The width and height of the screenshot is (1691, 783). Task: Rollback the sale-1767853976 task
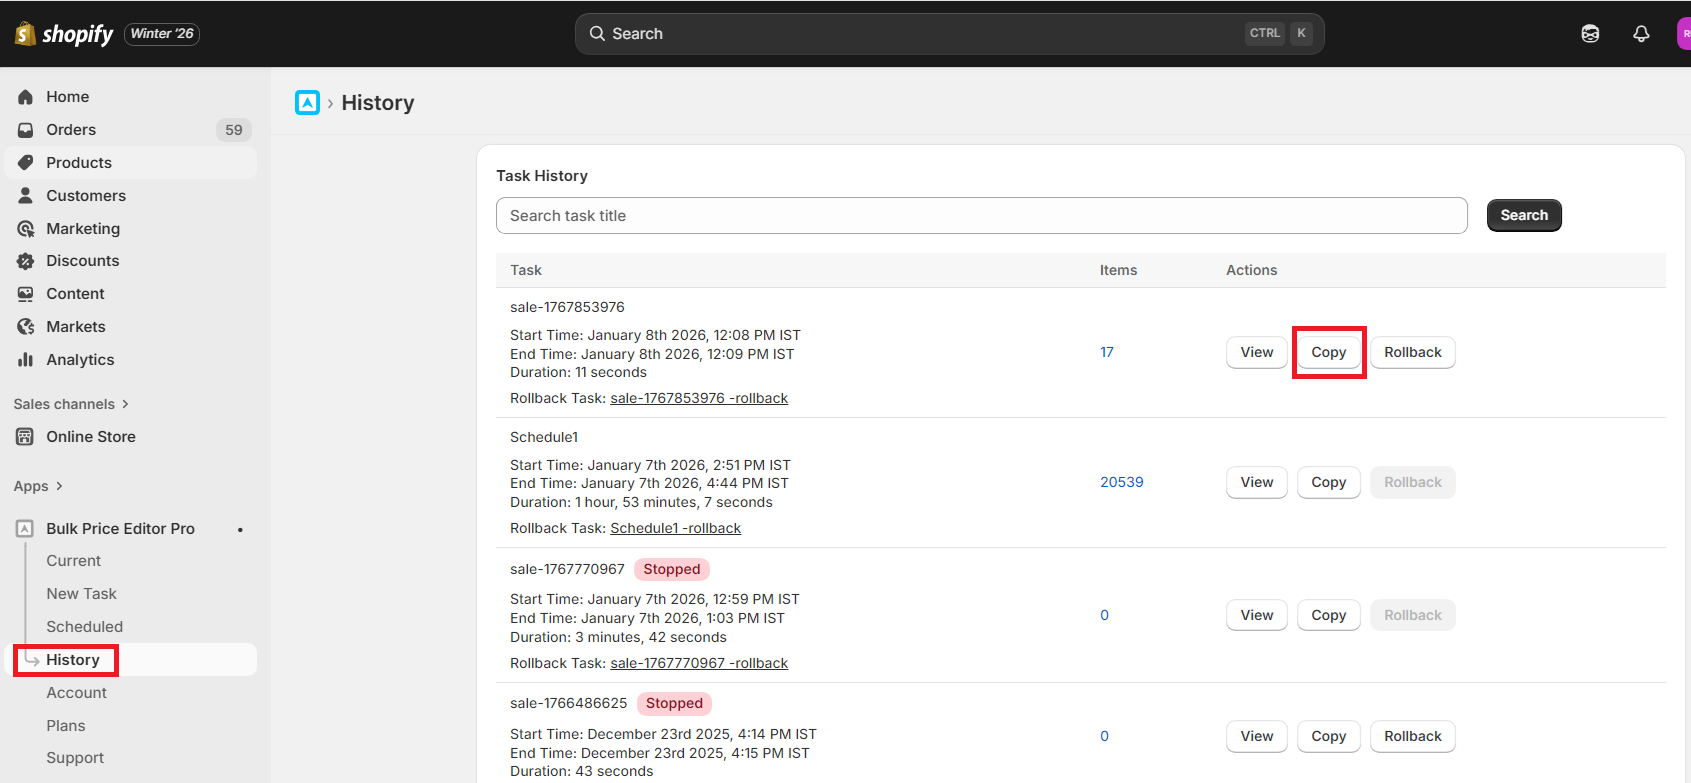1412,352
